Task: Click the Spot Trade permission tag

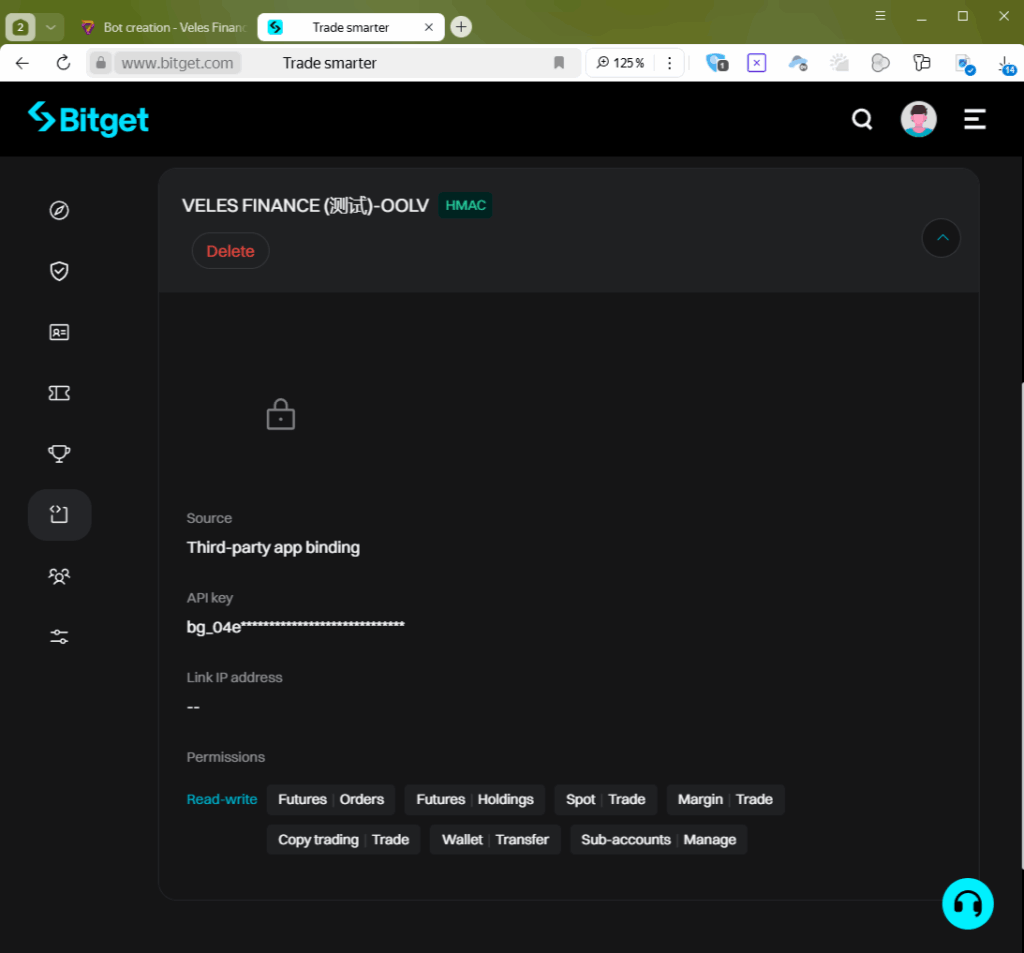Action: [x=605, y=800]
